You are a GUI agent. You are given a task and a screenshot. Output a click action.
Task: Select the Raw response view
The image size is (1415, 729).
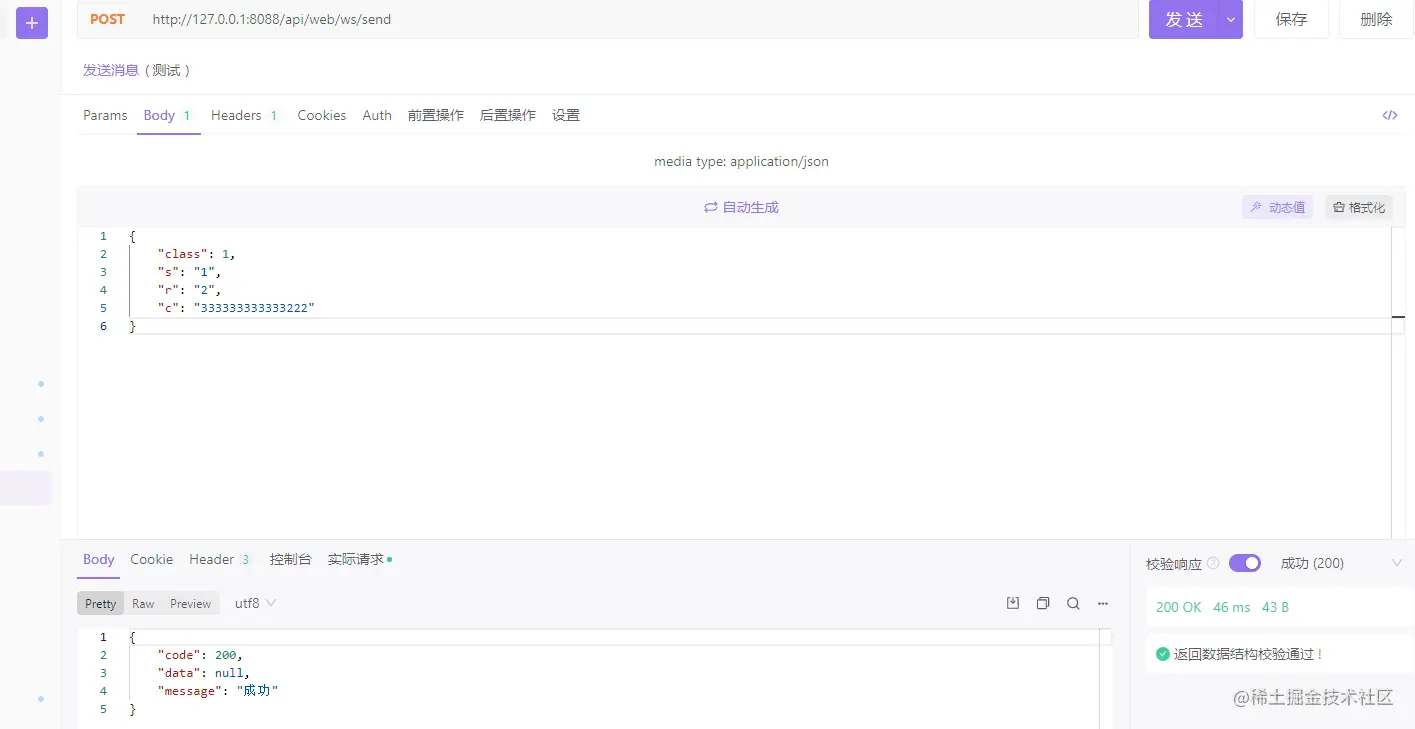(142, 603)
